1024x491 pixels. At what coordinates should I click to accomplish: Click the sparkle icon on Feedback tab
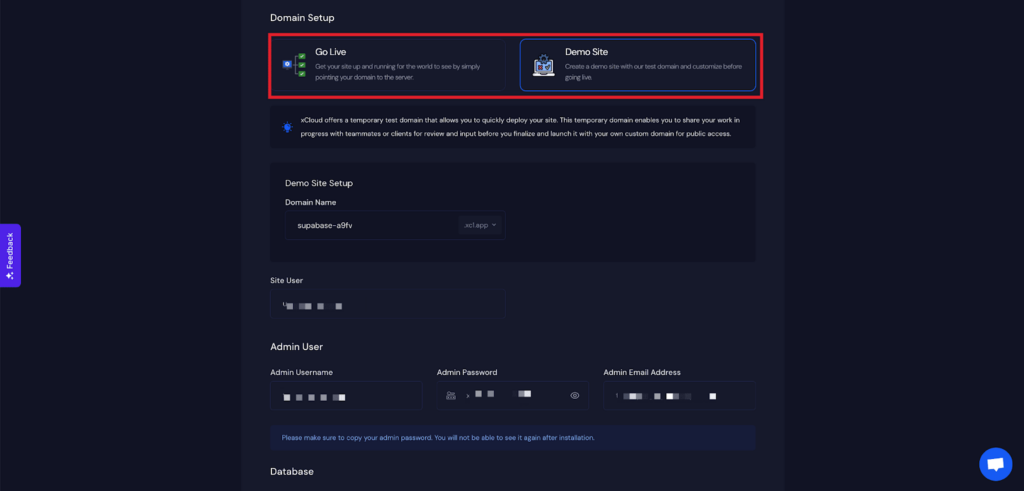tap(10, 276)
